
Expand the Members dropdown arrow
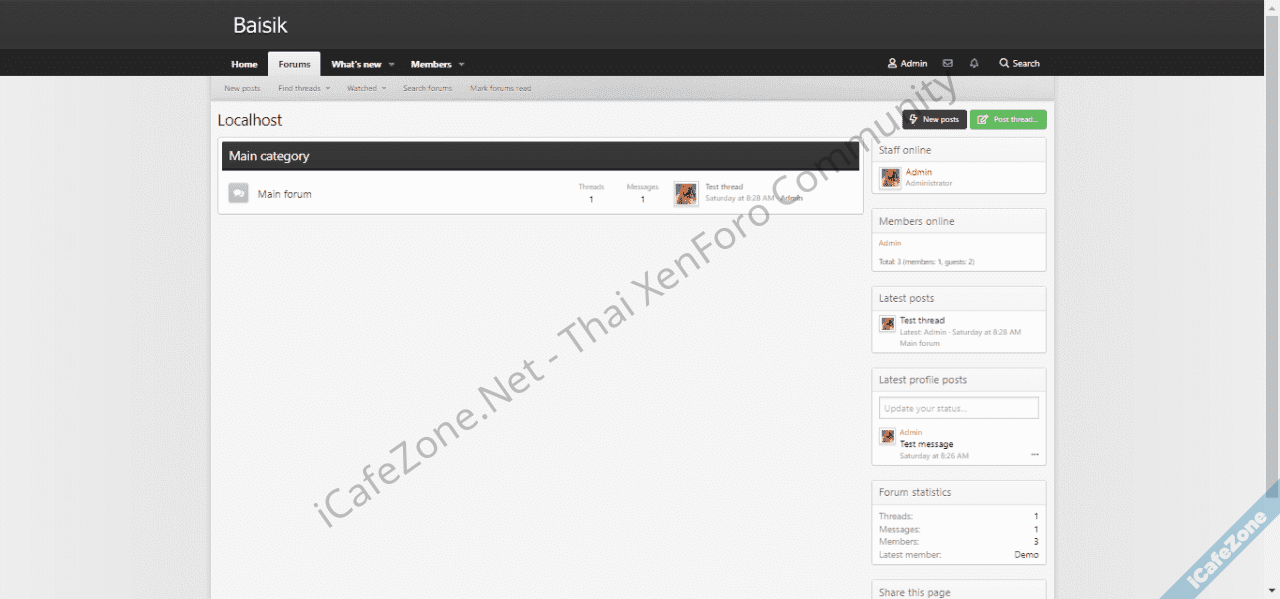click(x=462, y=64)
